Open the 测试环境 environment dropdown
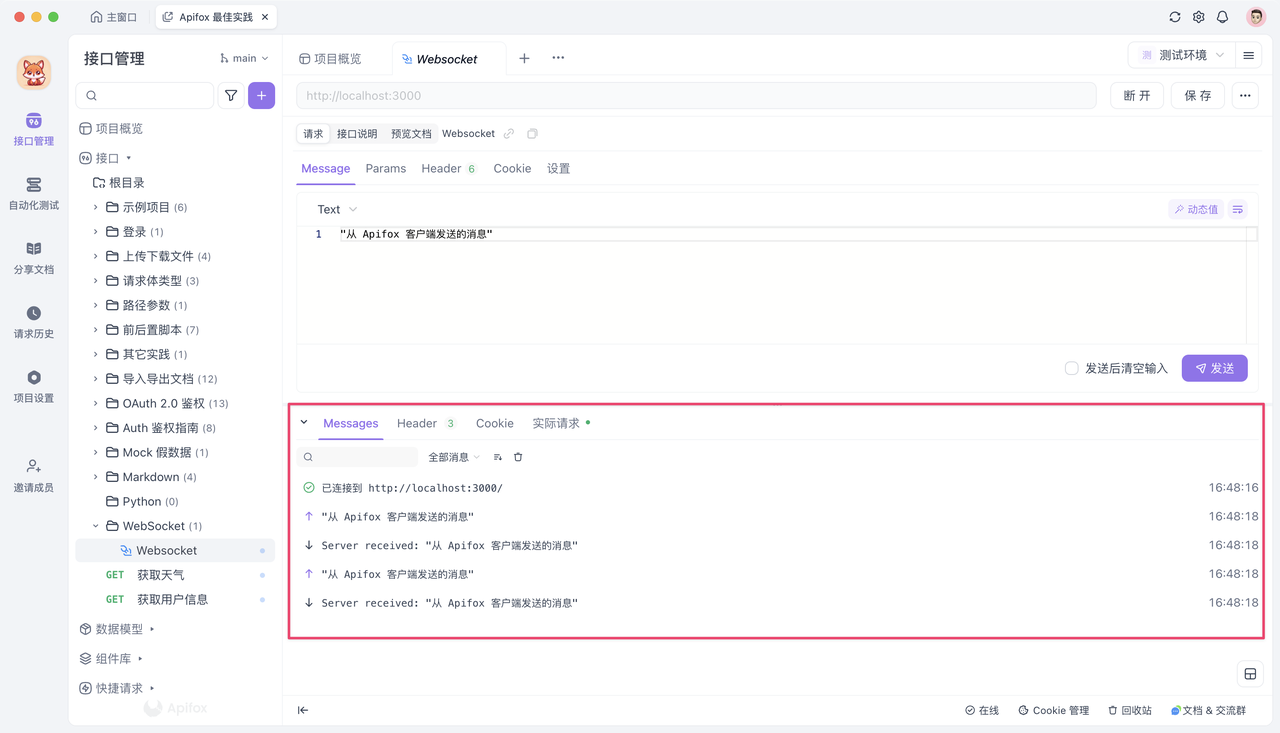 pos(1180,55)
